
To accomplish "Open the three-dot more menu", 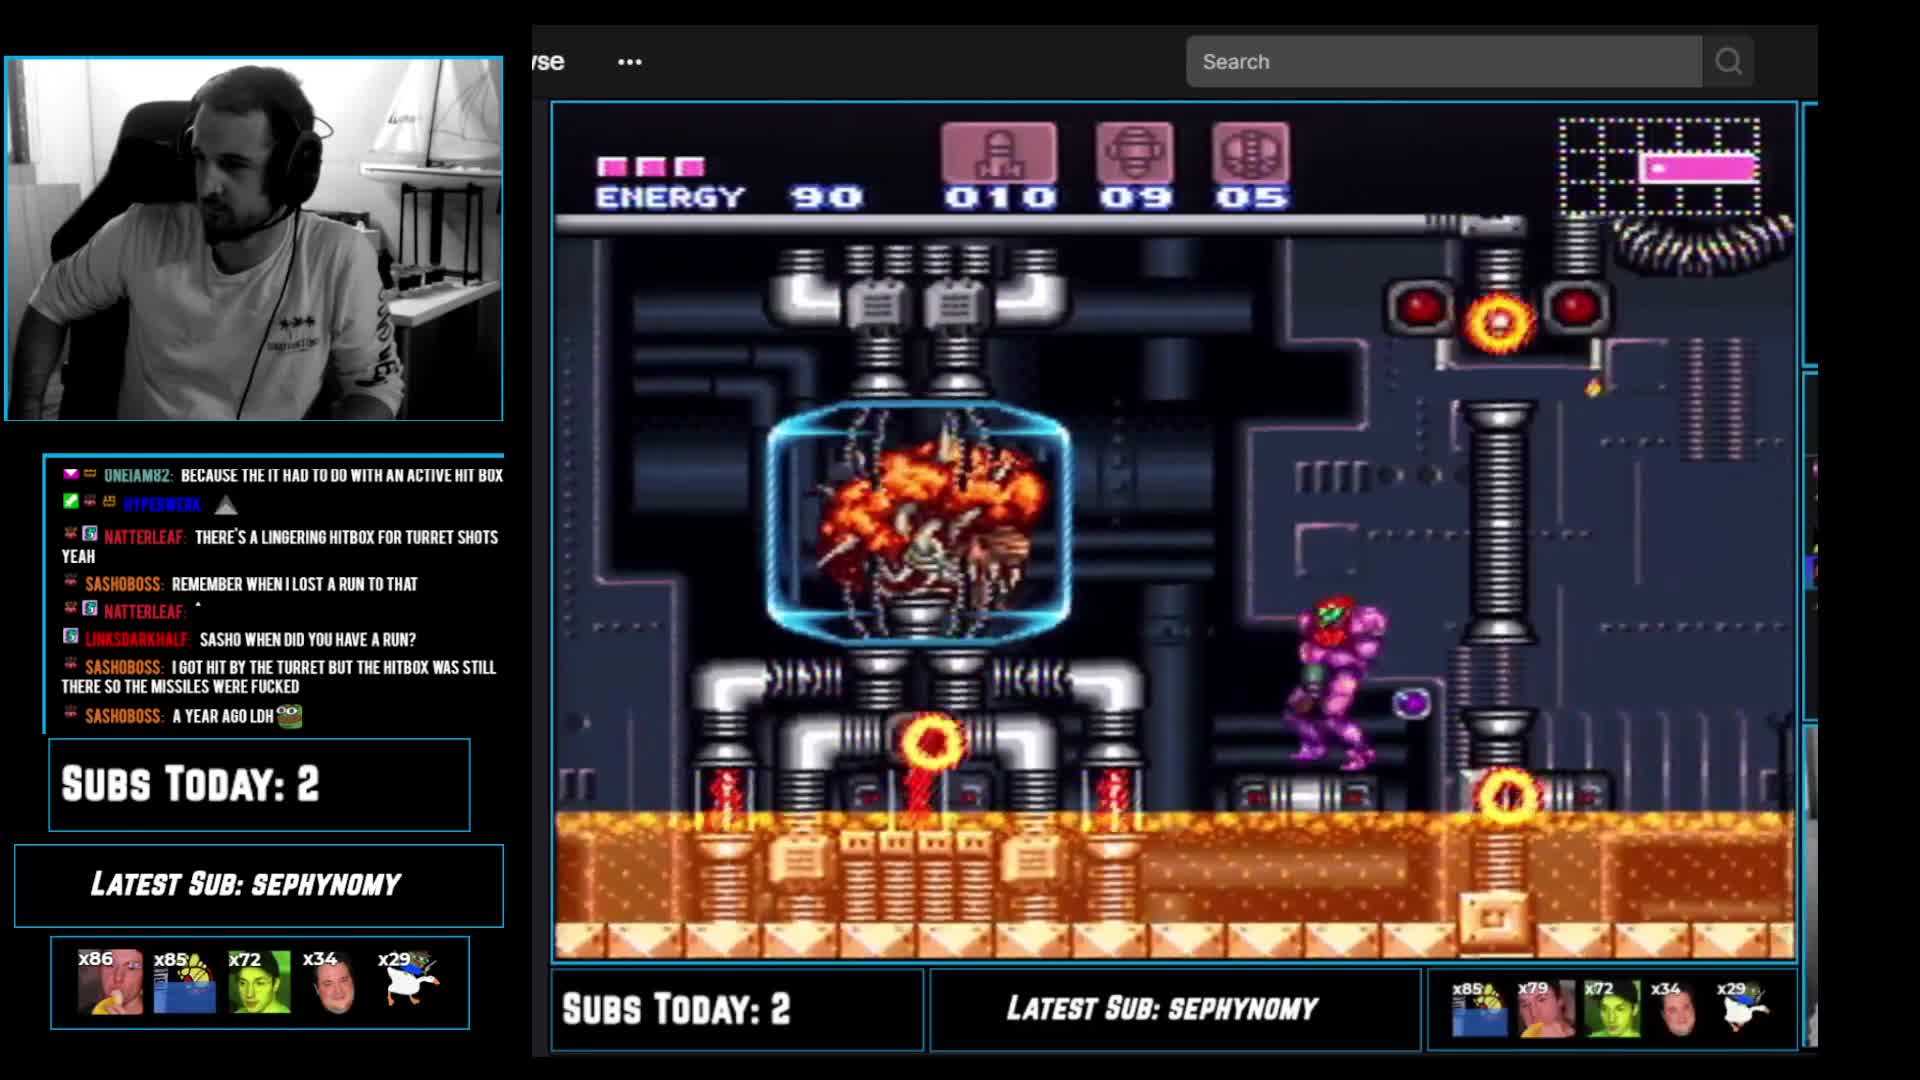I will [630, 62].
